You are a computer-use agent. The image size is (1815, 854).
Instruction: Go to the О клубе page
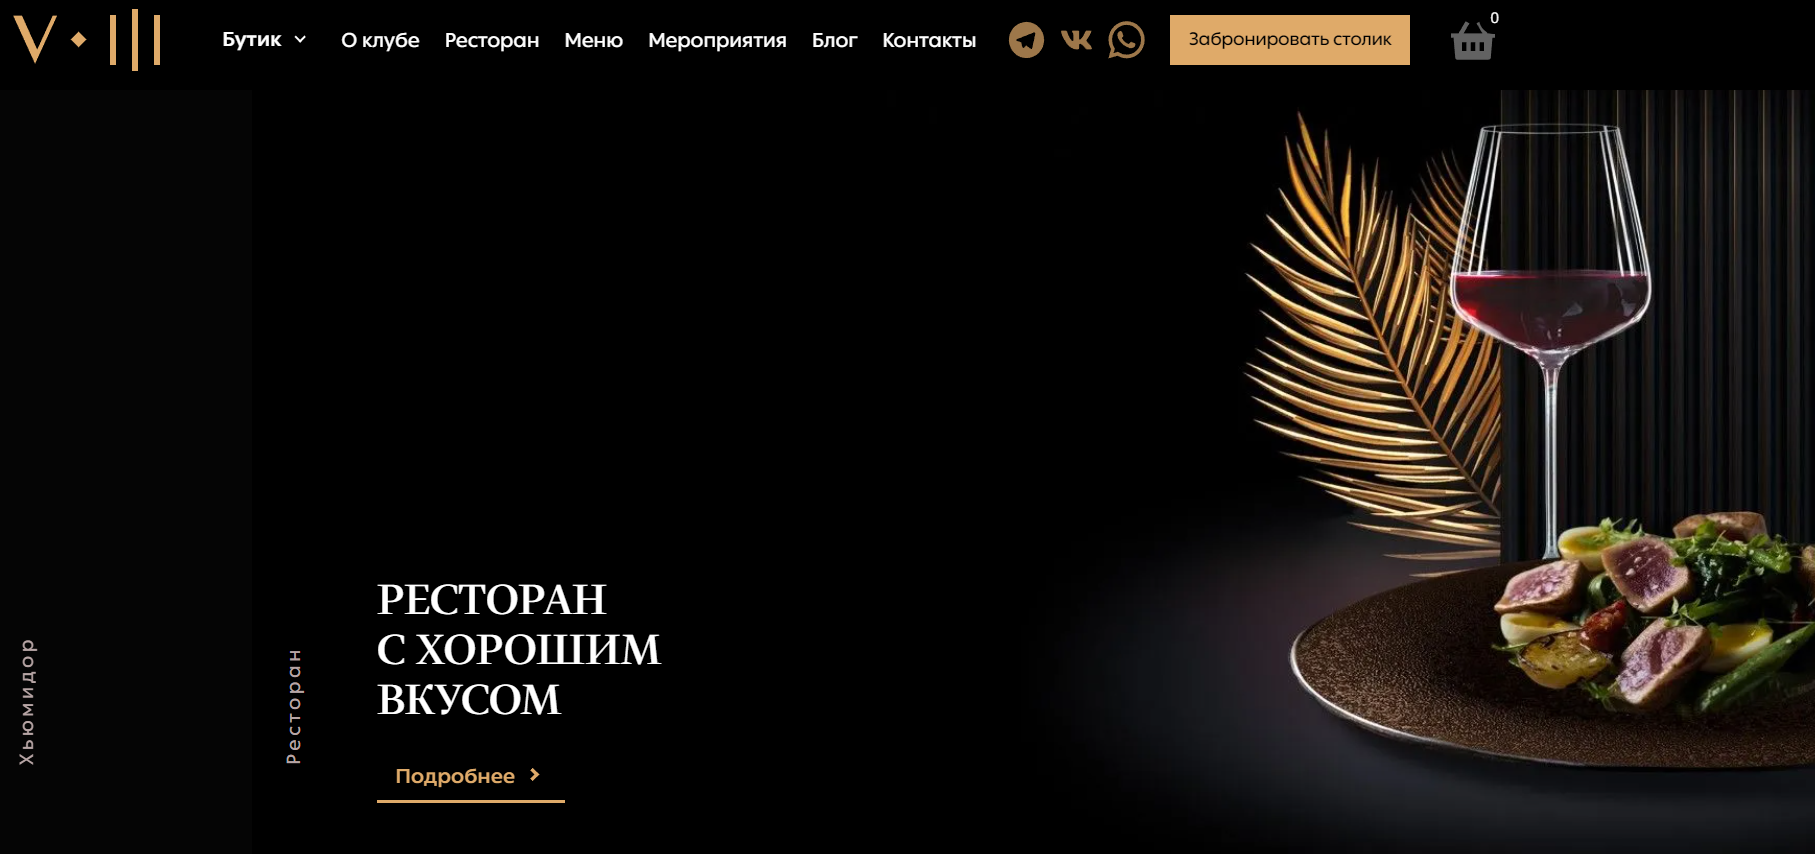click(380, 40)
